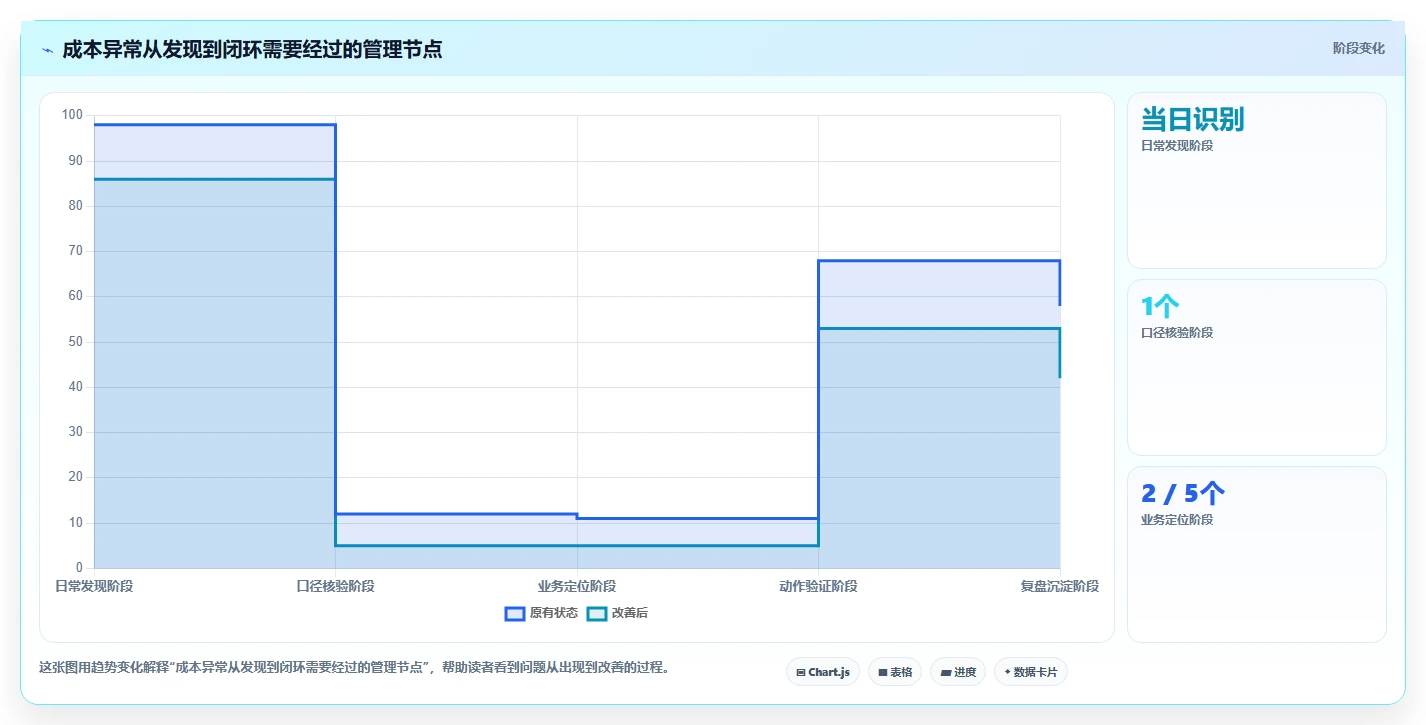Click the 复盘沉淀阶段 x-axis label
1426x725 pixels.
coord(1060,586)
